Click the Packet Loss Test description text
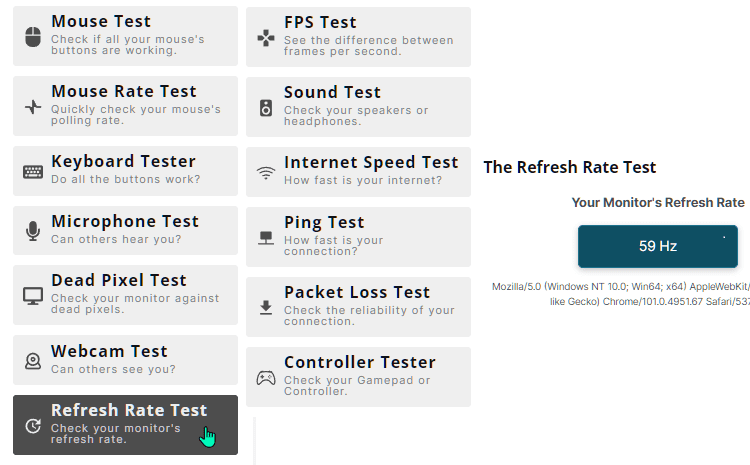750x465 pixels. point(369,316)
